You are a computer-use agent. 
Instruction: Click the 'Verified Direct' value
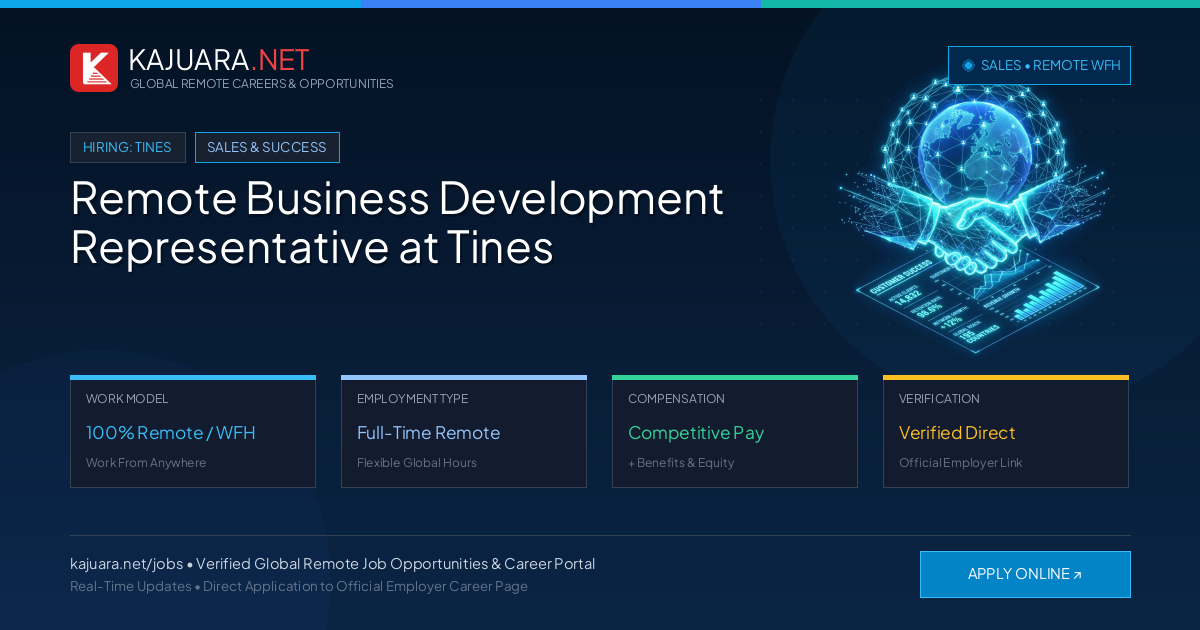click(957, 433)
